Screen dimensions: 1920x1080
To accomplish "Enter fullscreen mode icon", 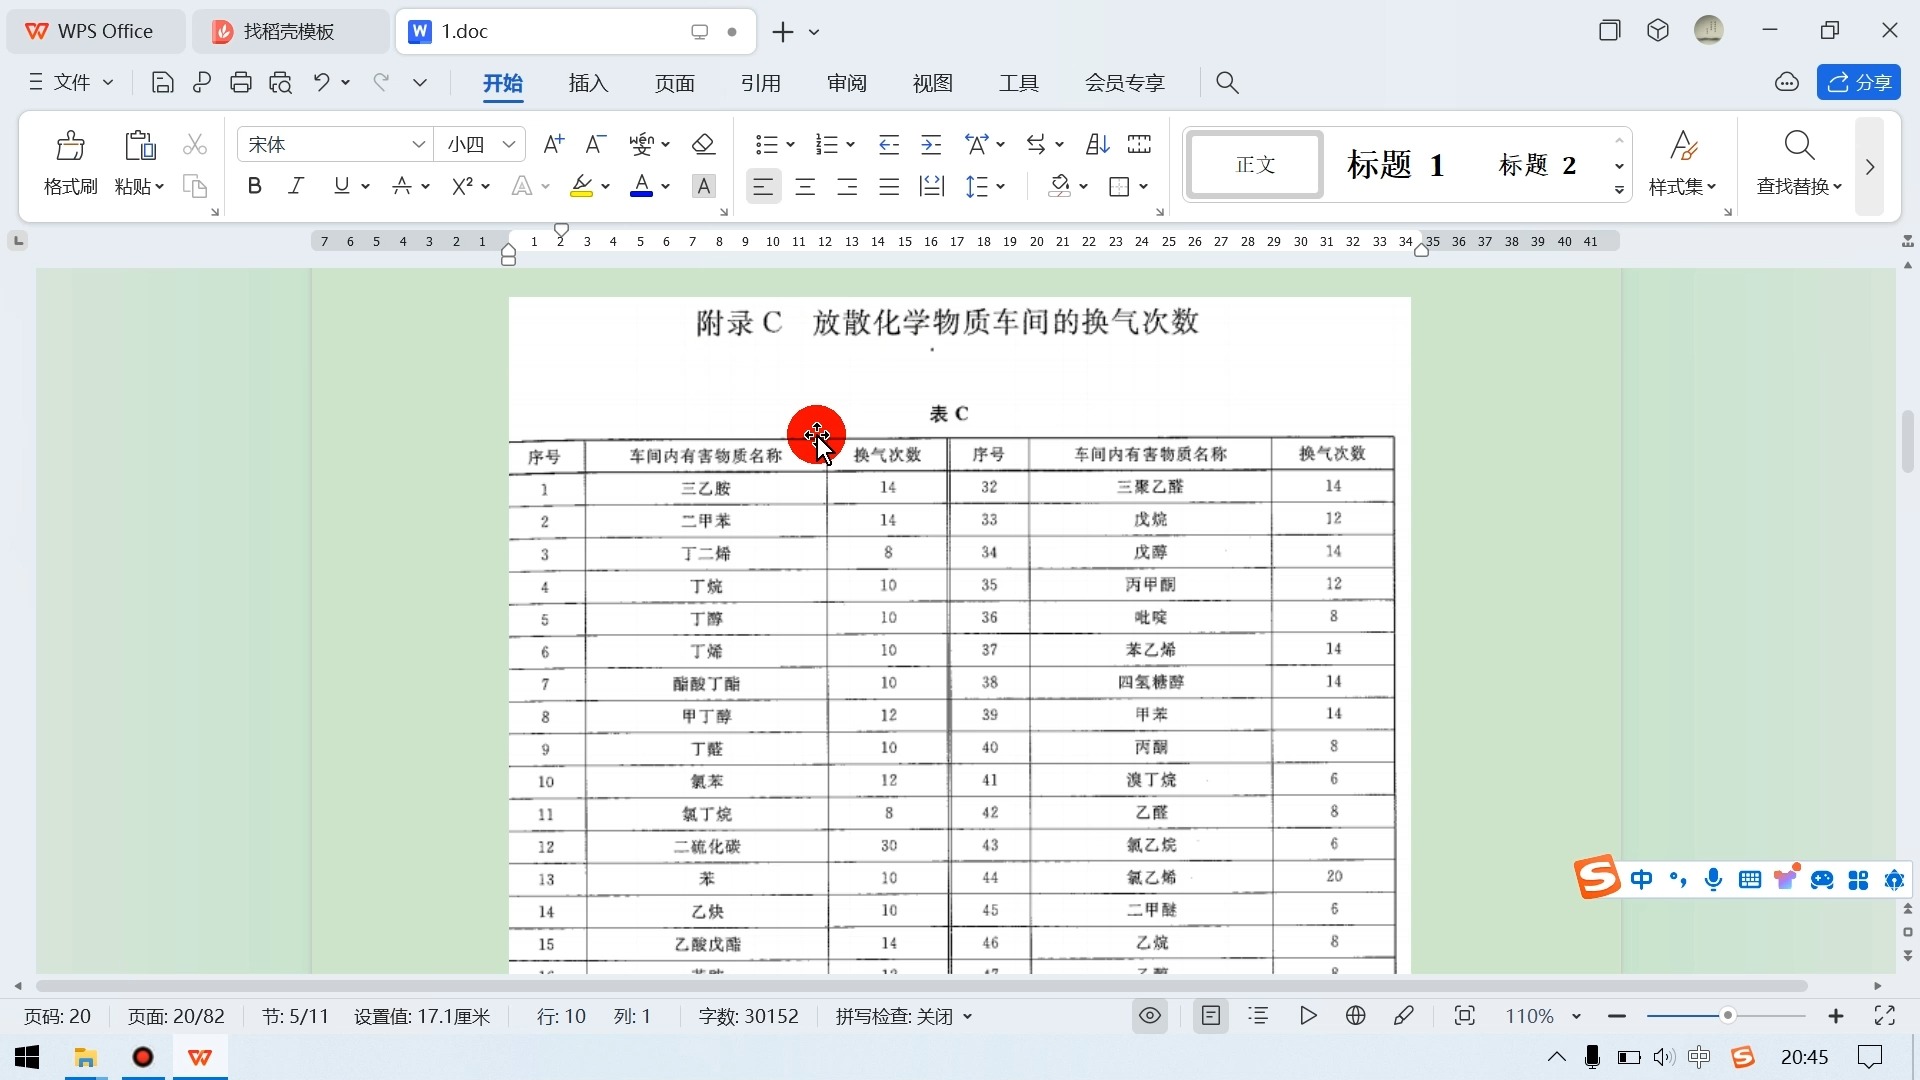I will click(1885, 1016).
